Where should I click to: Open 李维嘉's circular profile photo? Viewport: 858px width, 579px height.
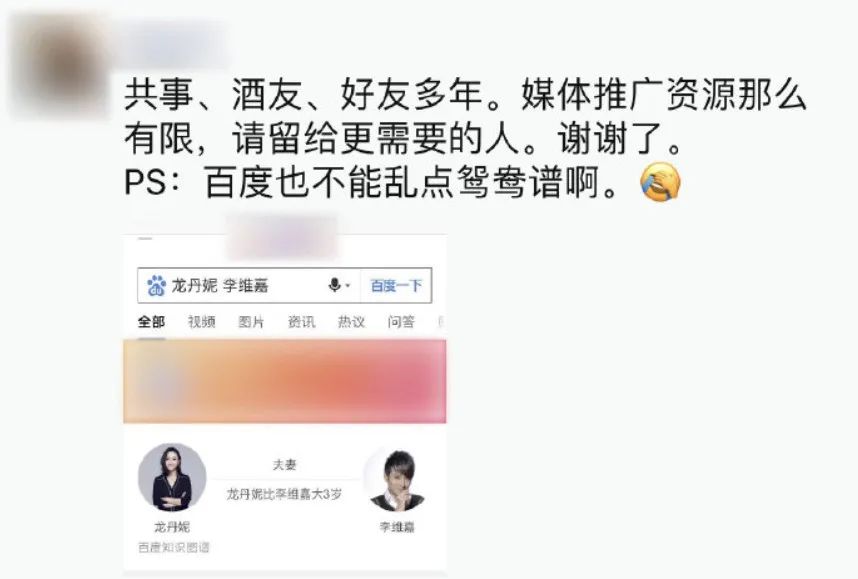pyautogui.click(x=397, y=477)
